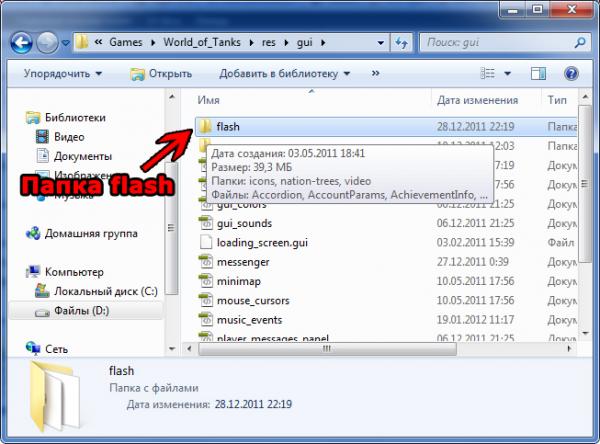Viewport: 600px width, 444px height.
Task: Select Games in the address path
Action: pos(126,42)
